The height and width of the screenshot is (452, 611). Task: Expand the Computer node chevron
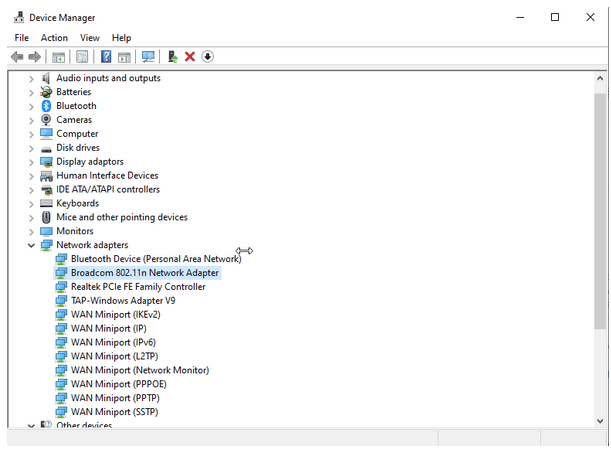pyautogui.click(x=31, y=134)
